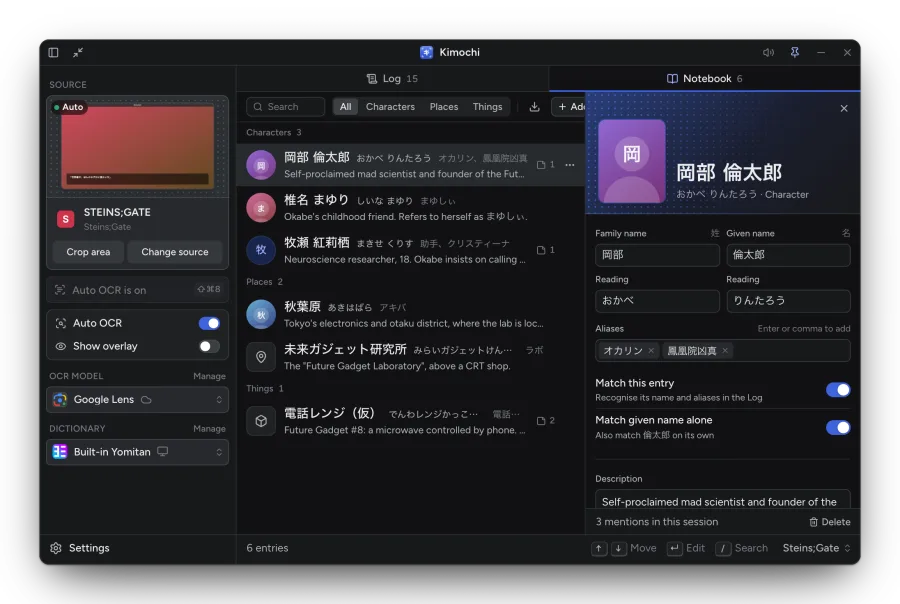The image size is (900, 604).
Task: Pin the window with pin icon
Action: (794, 52)
